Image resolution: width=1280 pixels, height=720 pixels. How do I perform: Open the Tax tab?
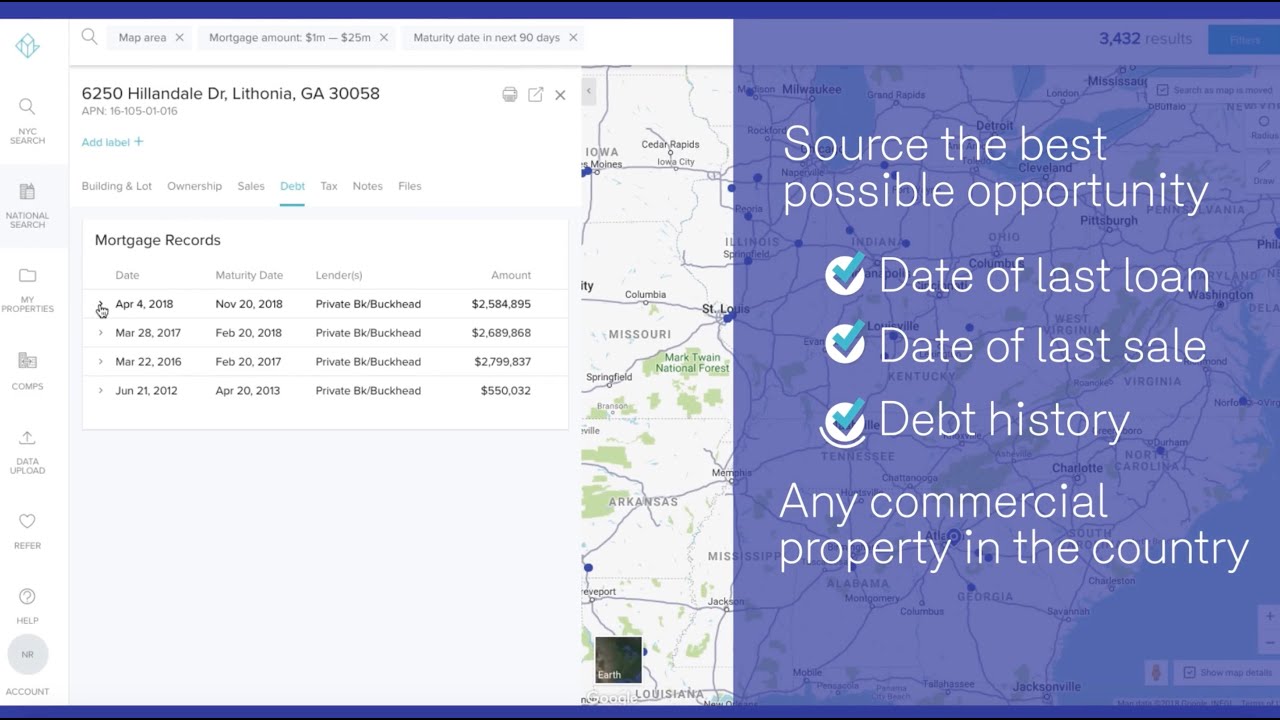[x=329, y=186]
